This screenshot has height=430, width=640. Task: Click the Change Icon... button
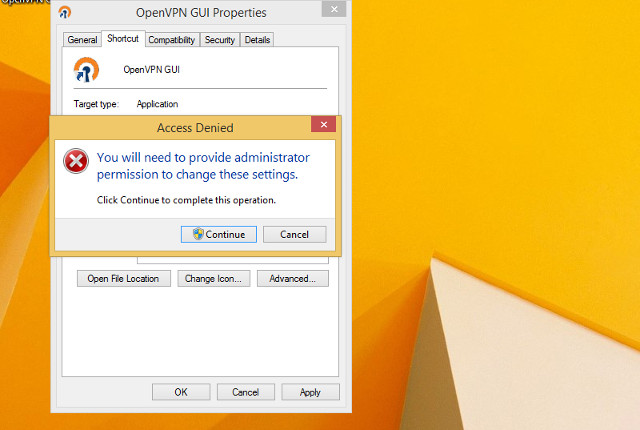click(x=213, y=279)
